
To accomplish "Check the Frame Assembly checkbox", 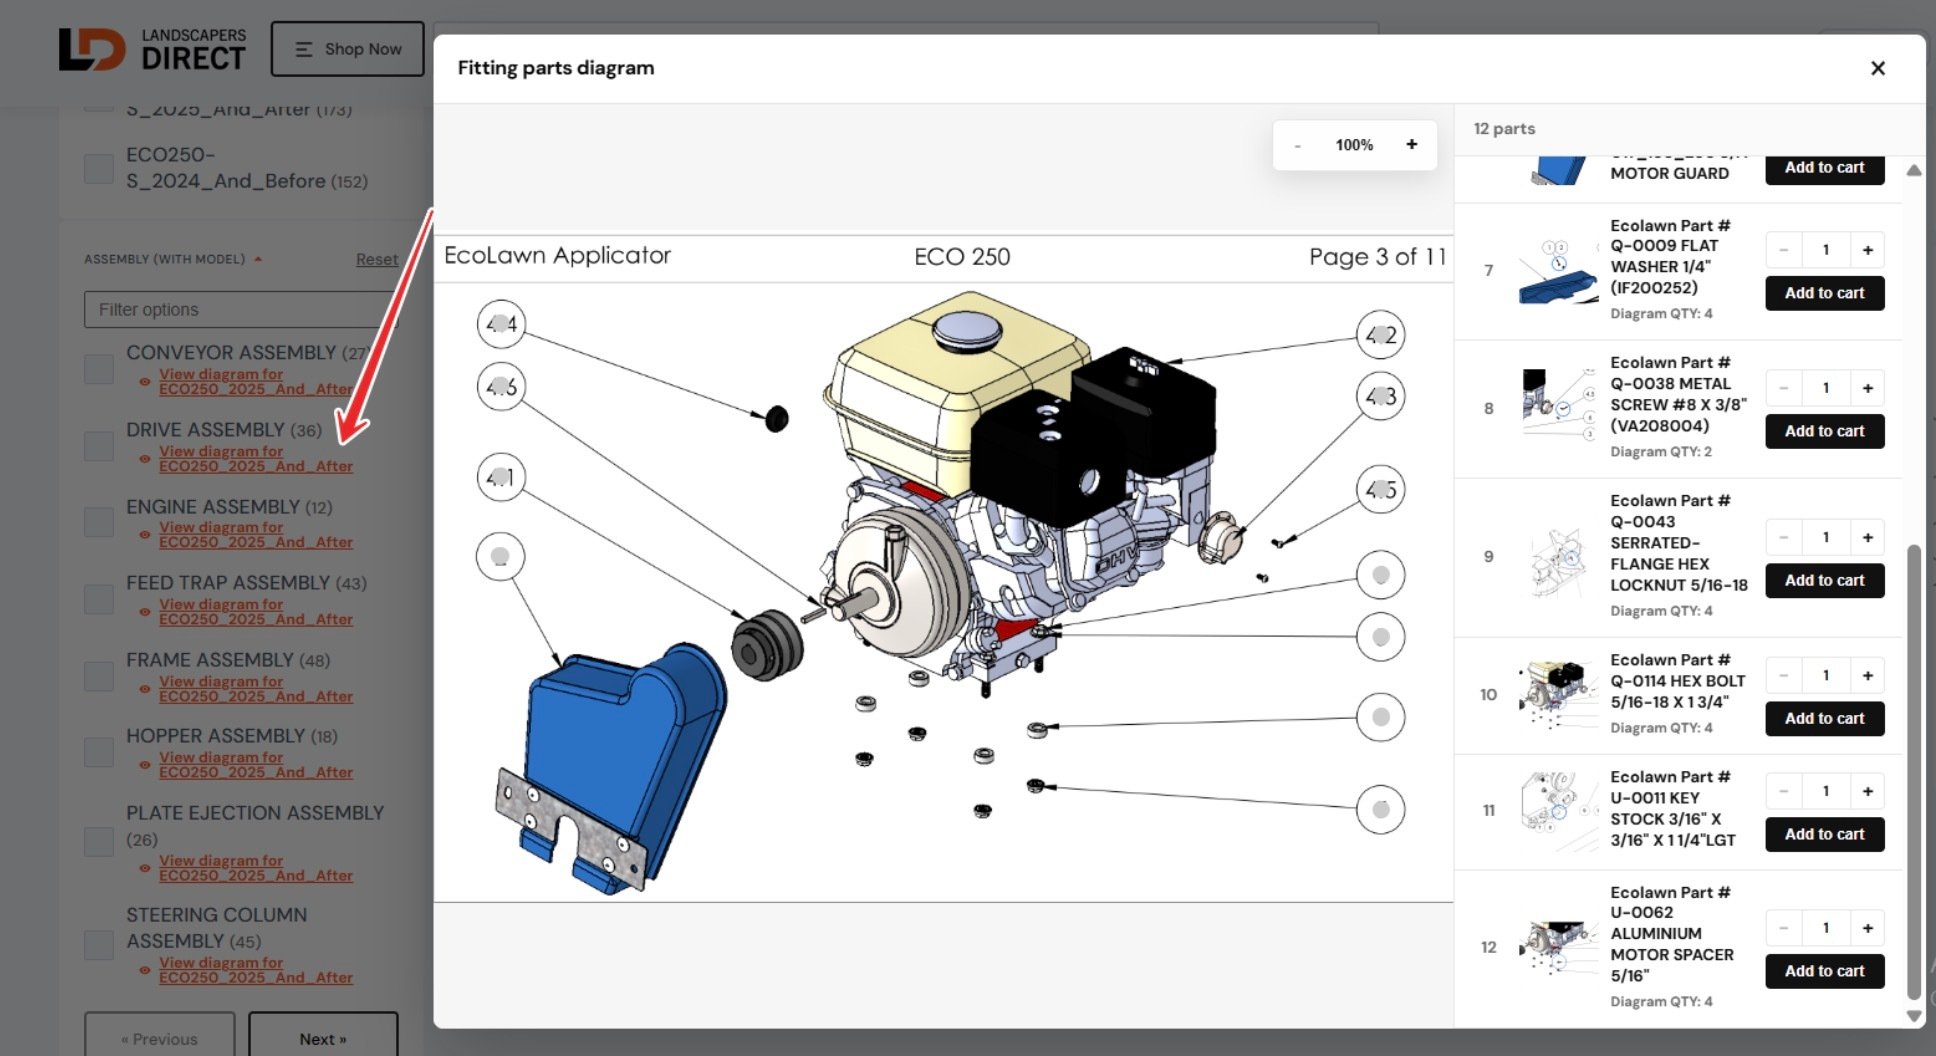I will point(99,676).
